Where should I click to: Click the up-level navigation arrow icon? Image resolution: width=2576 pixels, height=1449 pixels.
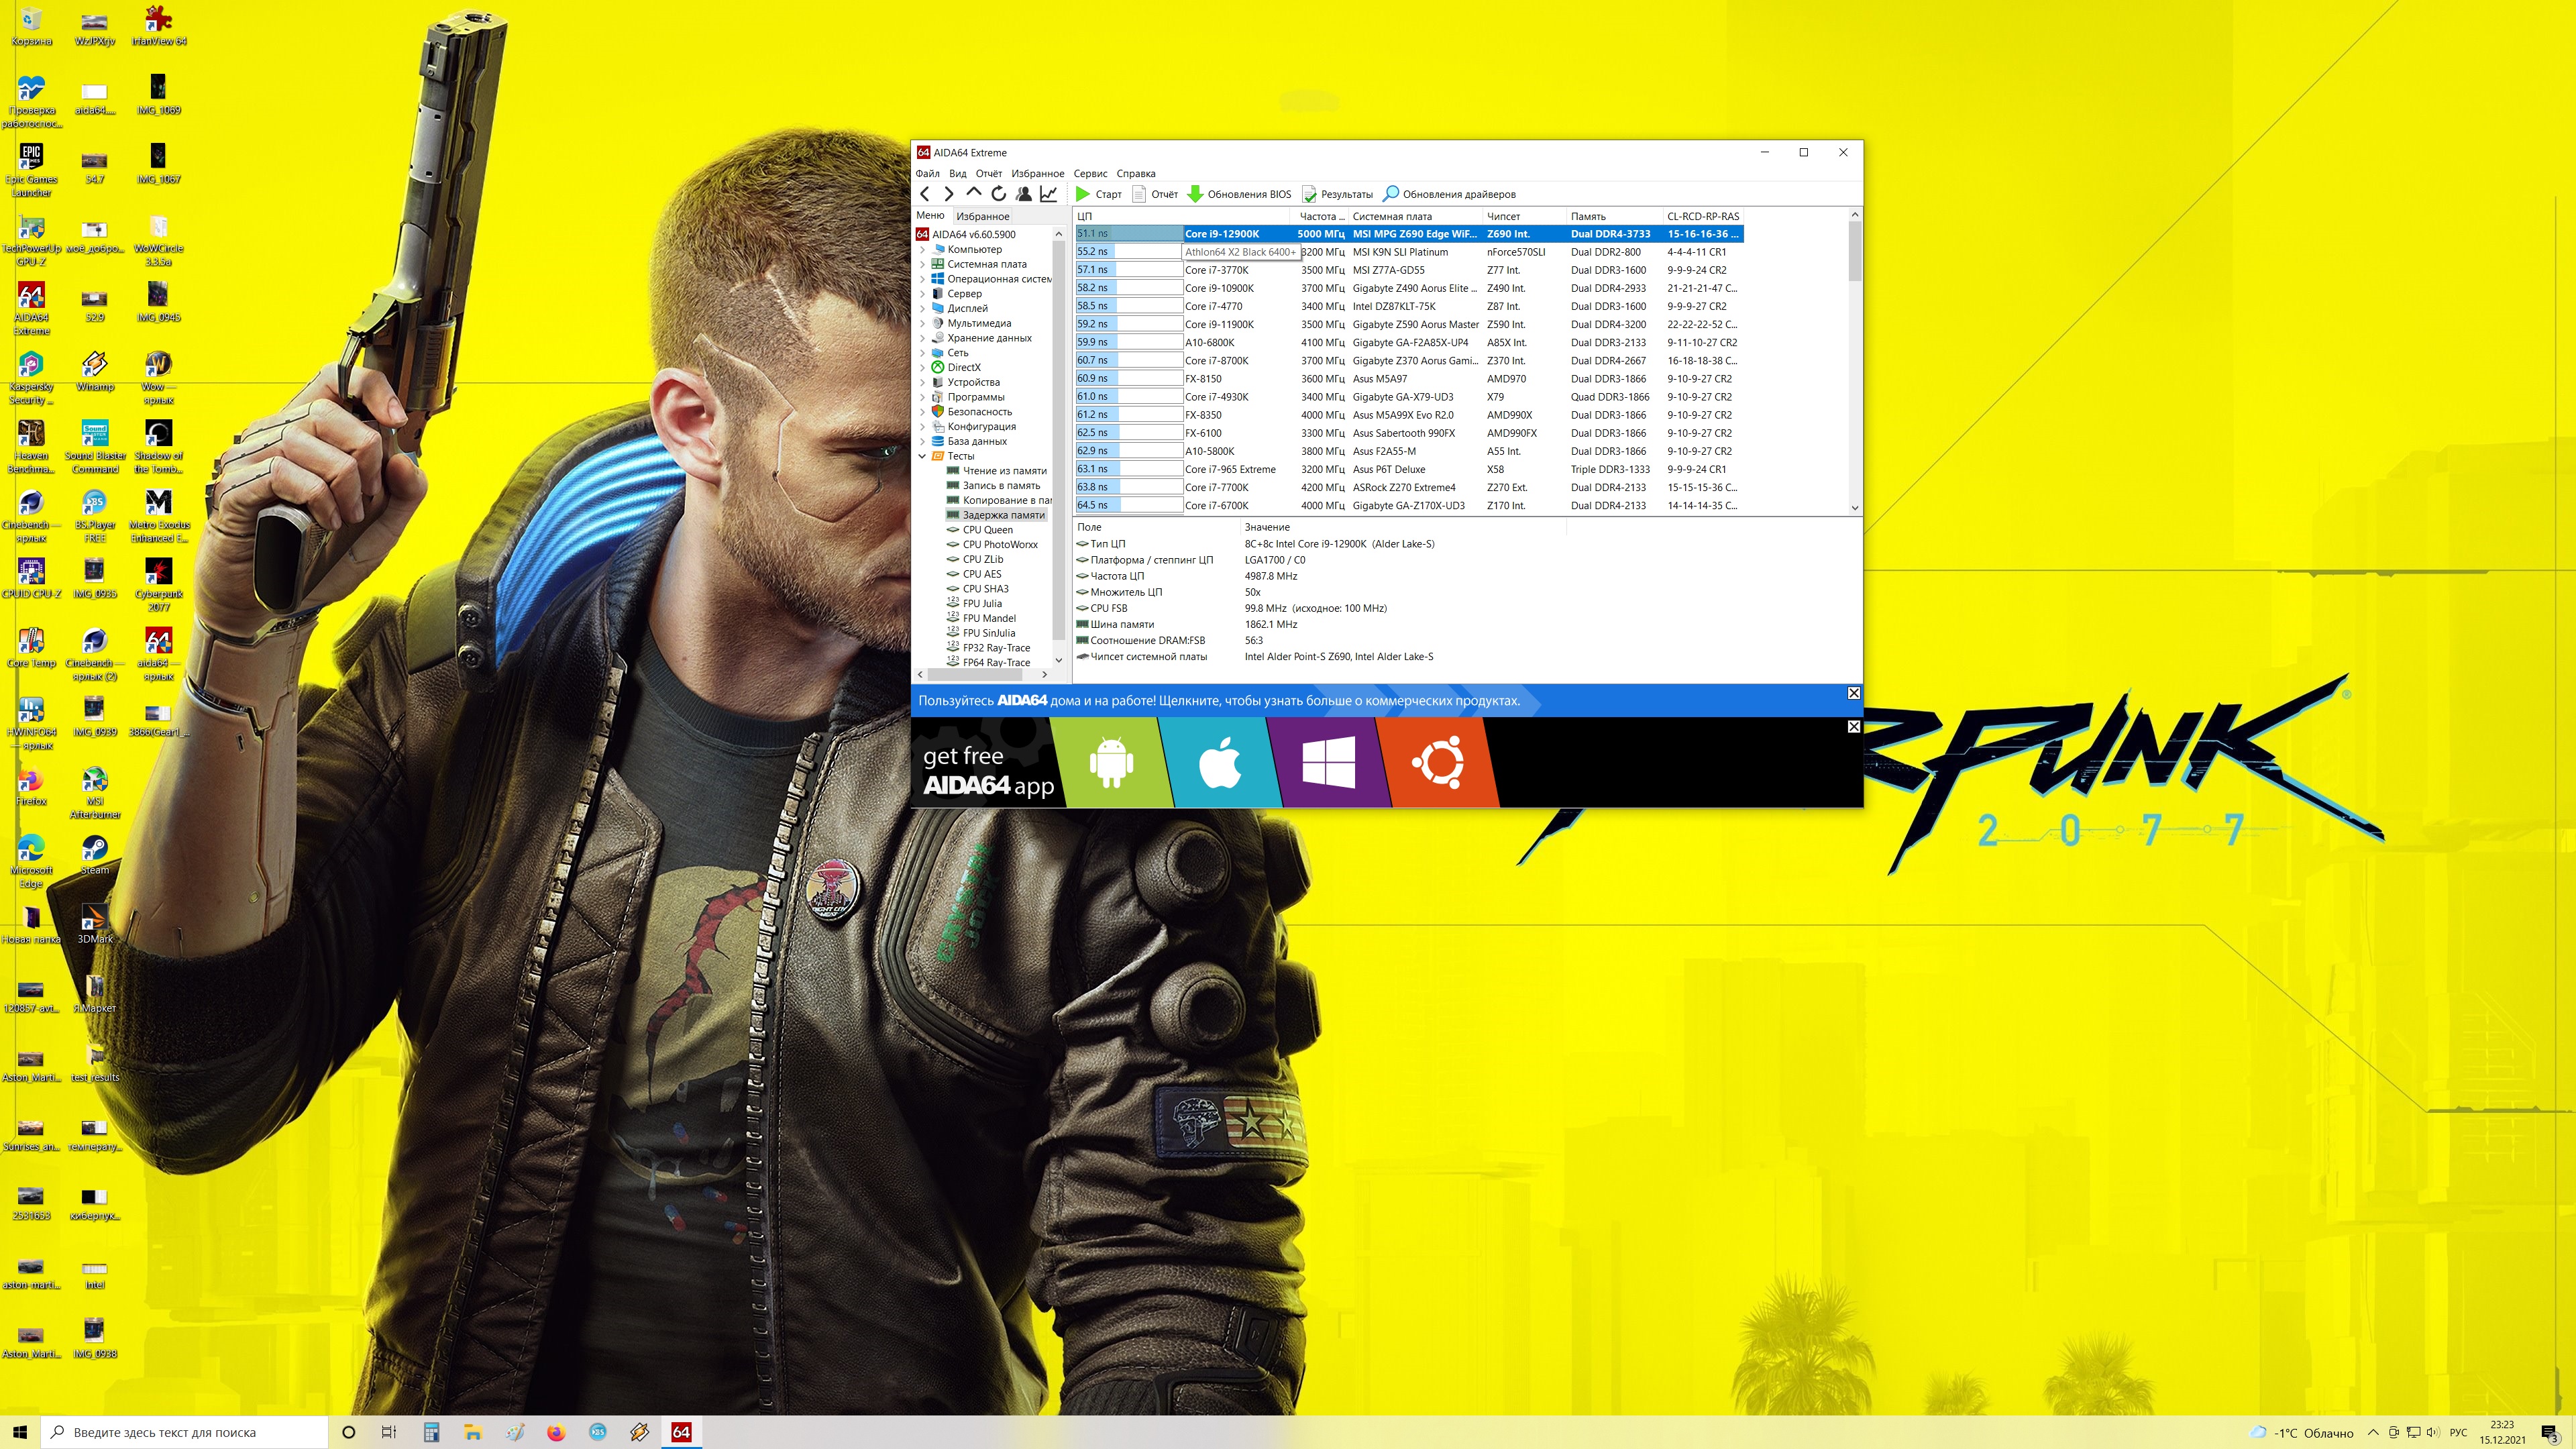point(973,193)
